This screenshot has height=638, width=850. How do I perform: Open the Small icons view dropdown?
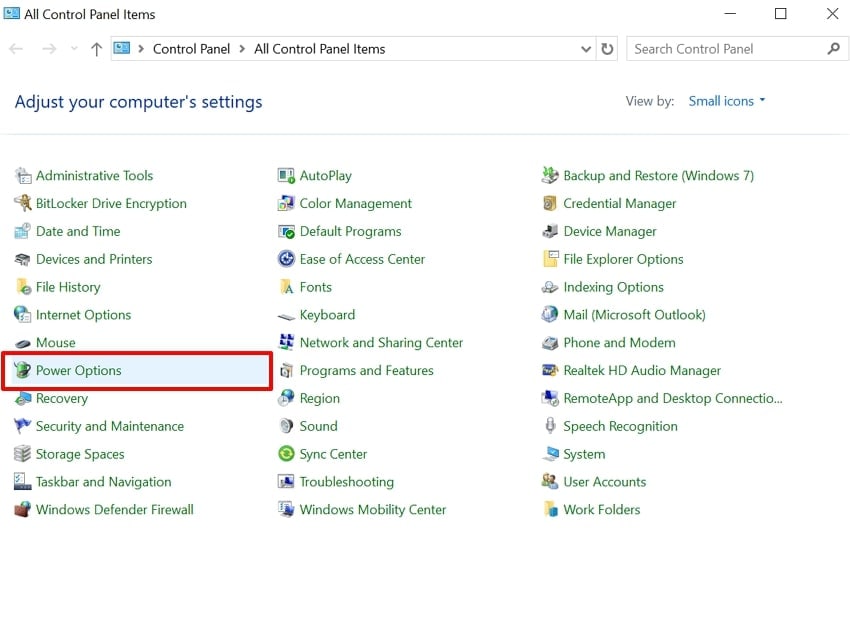pyautogui.click(x=726, y=101)
